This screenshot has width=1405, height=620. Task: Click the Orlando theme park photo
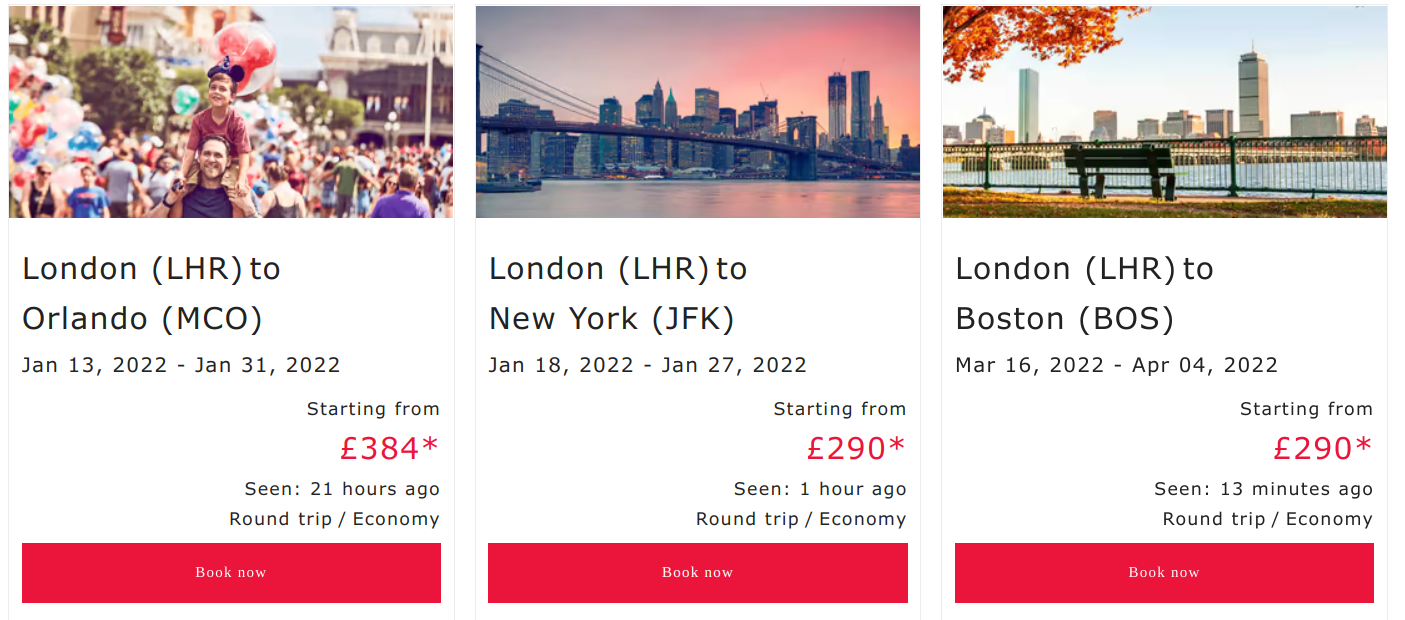click(231, 112)
